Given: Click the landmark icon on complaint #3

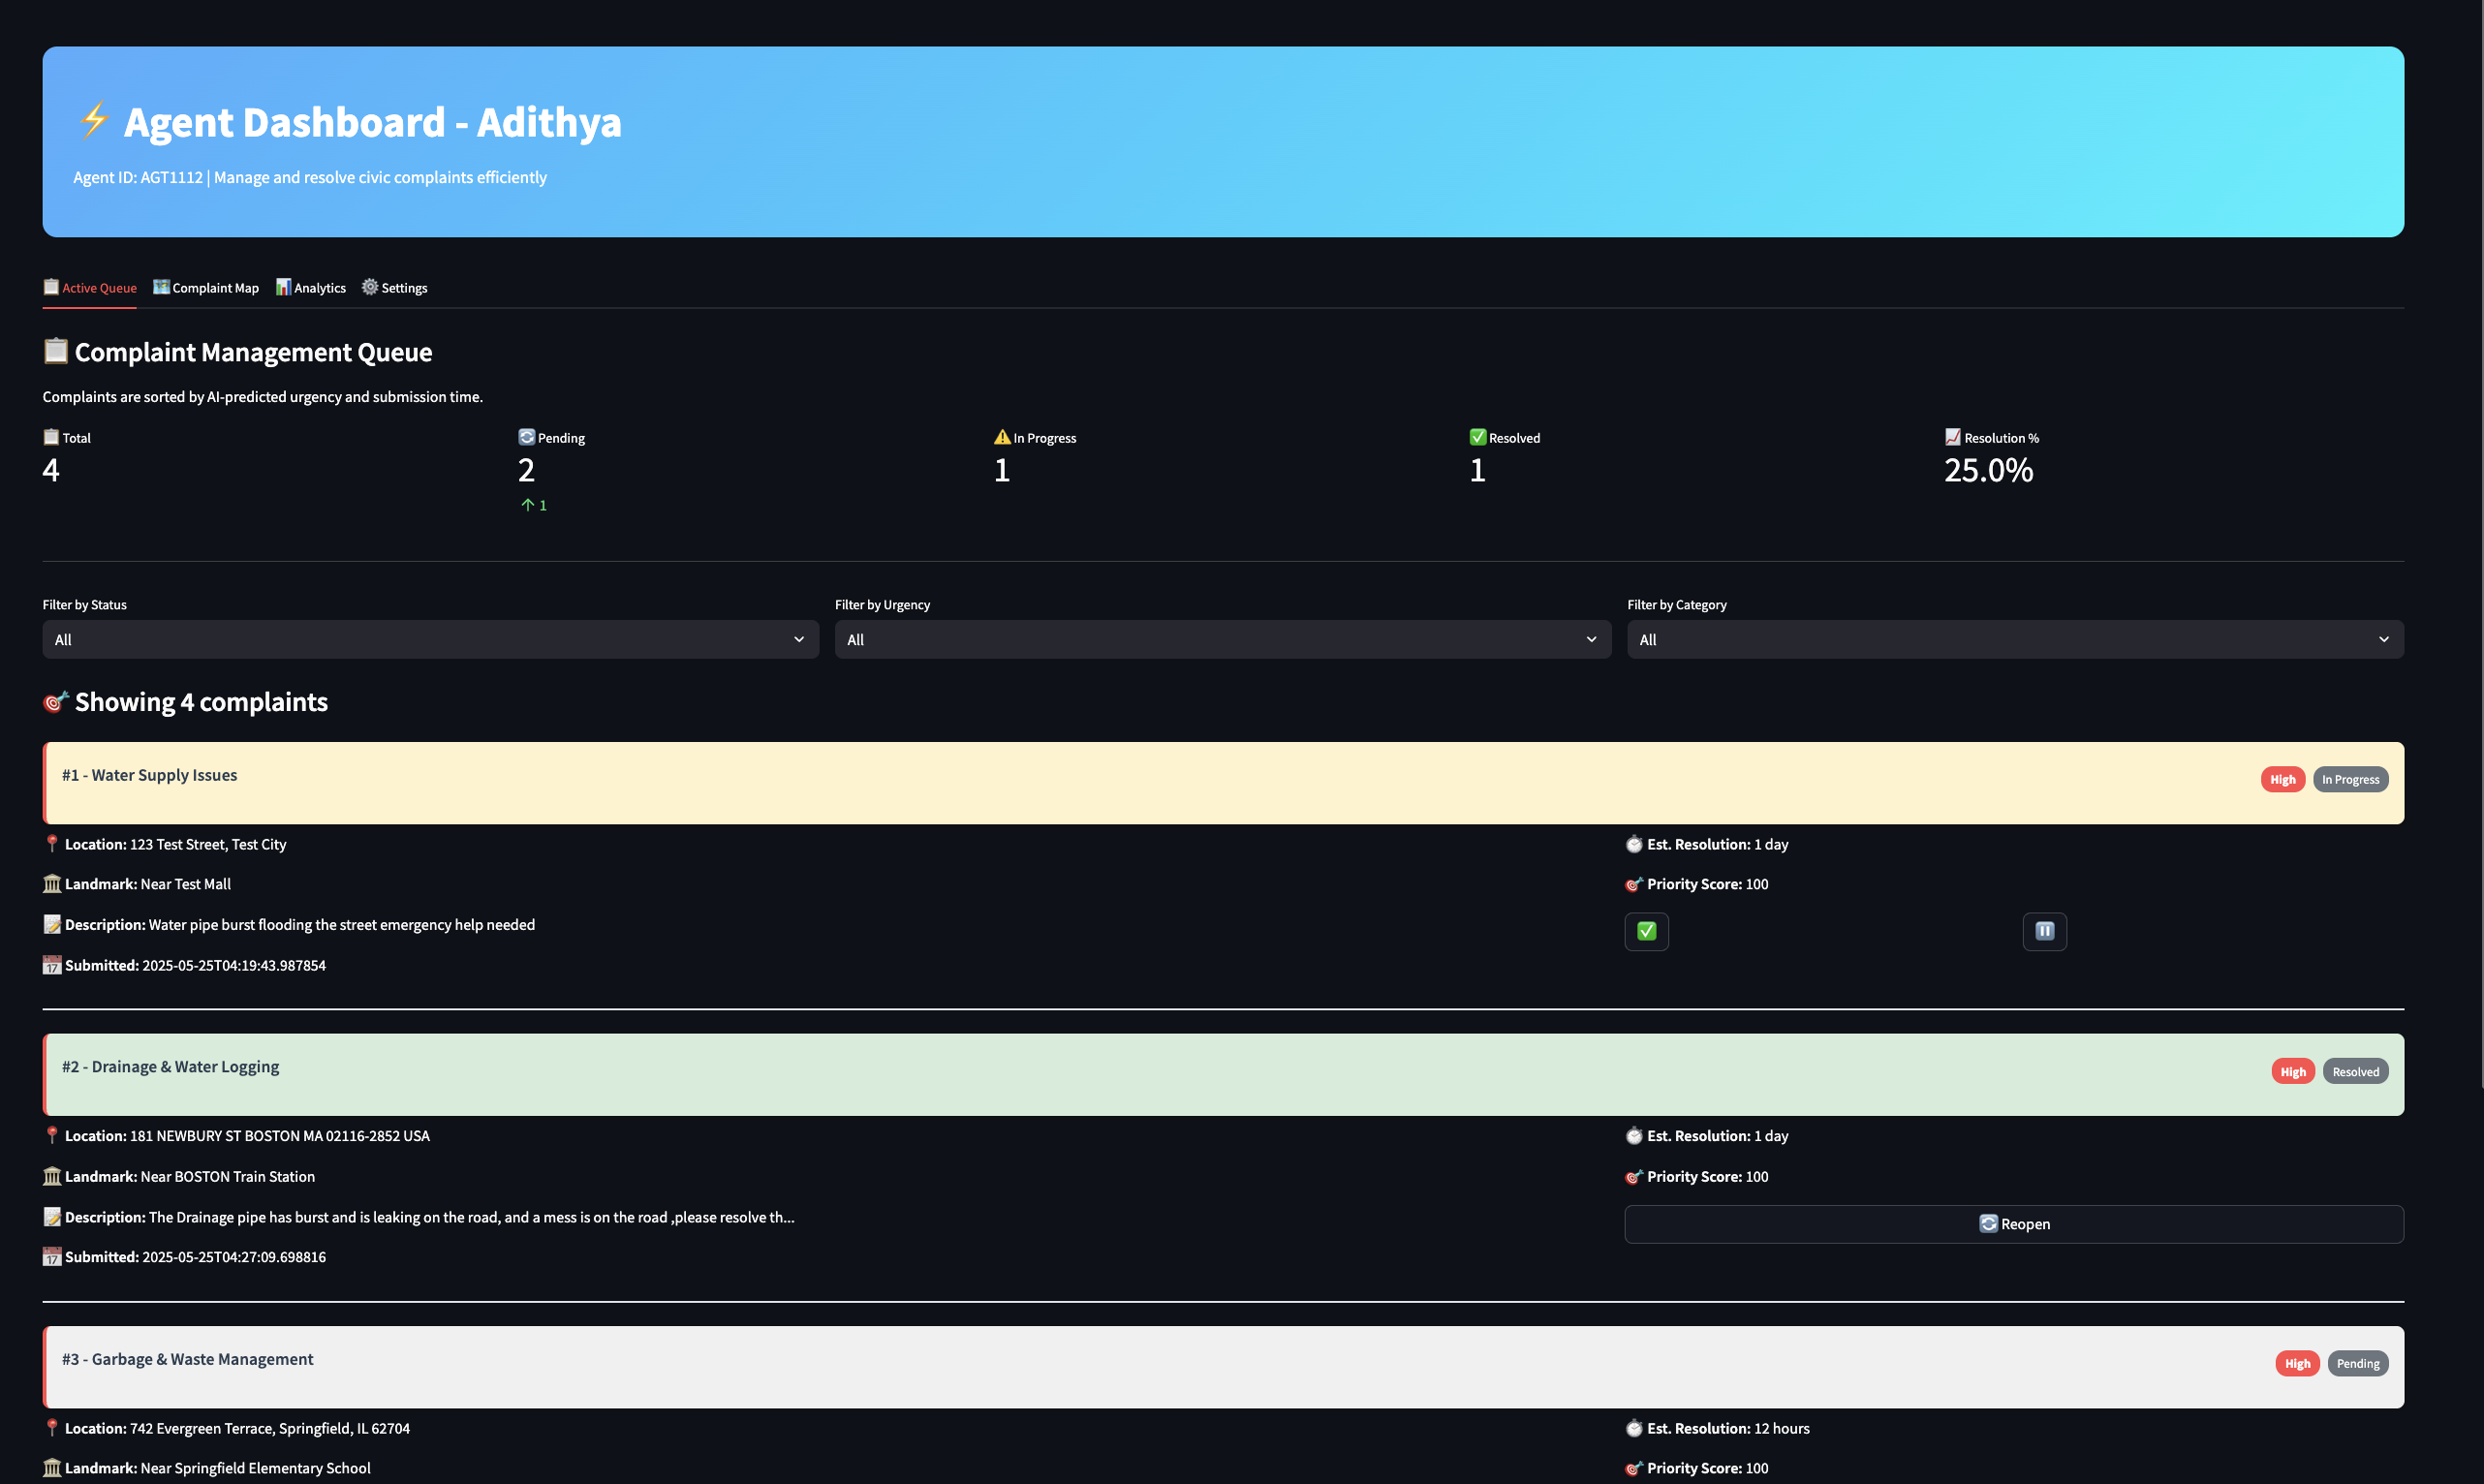Looking at the screenshot, I should 52,1468.
